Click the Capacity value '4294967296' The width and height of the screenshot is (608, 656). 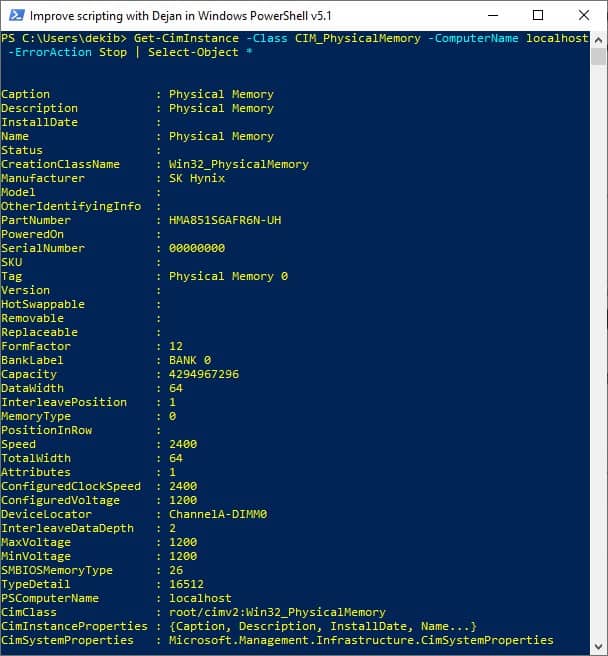pos(204,374)
